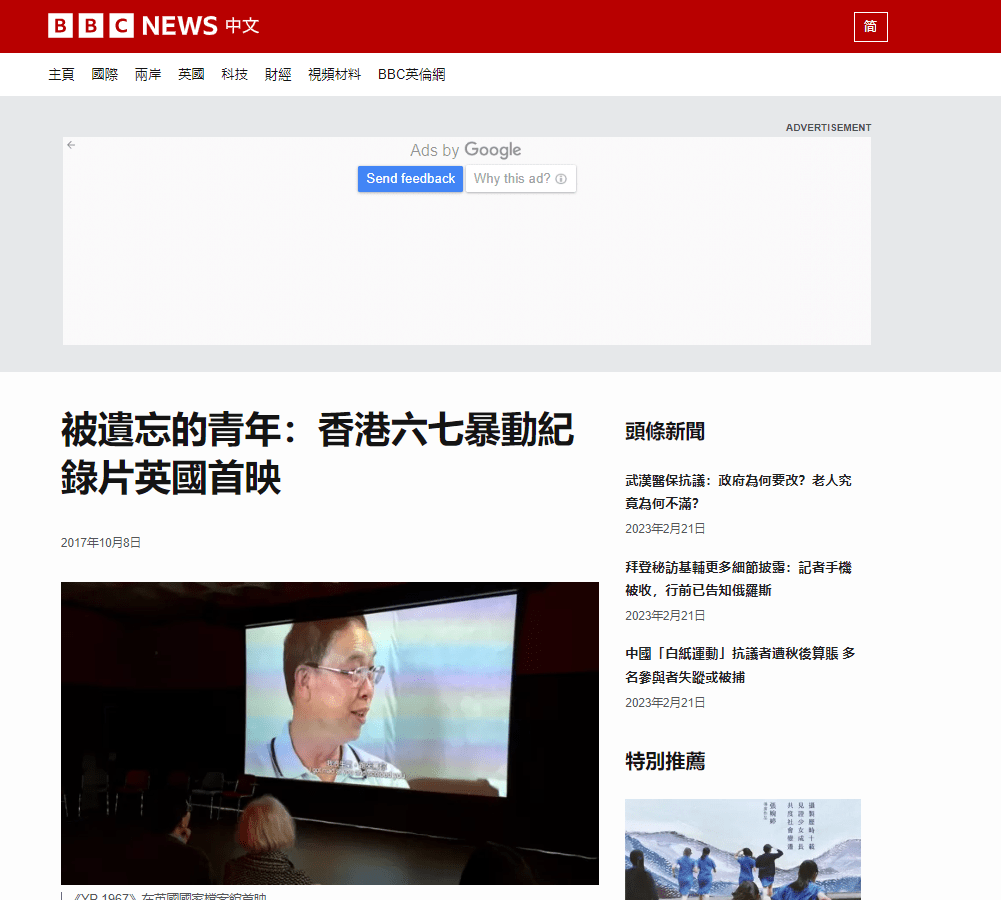Open the 中國「白紙運動」 article link

(x=738, y=665)
